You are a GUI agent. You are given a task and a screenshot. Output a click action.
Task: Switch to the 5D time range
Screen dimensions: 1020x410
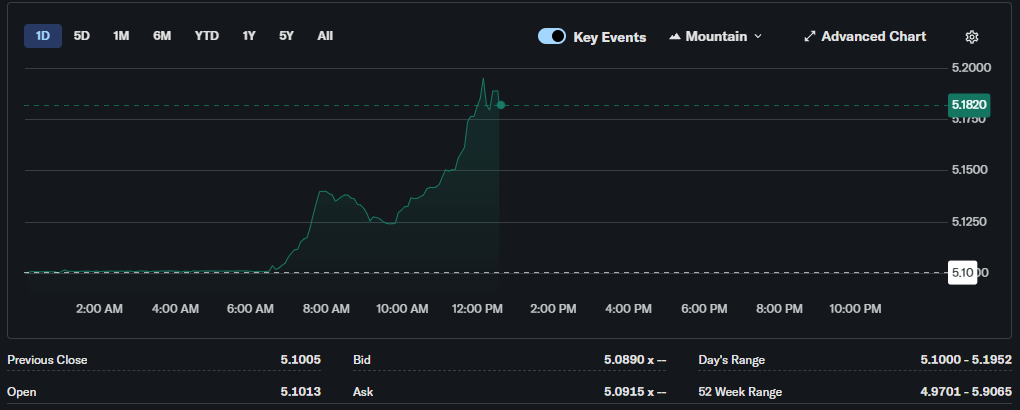click(82, 36)
